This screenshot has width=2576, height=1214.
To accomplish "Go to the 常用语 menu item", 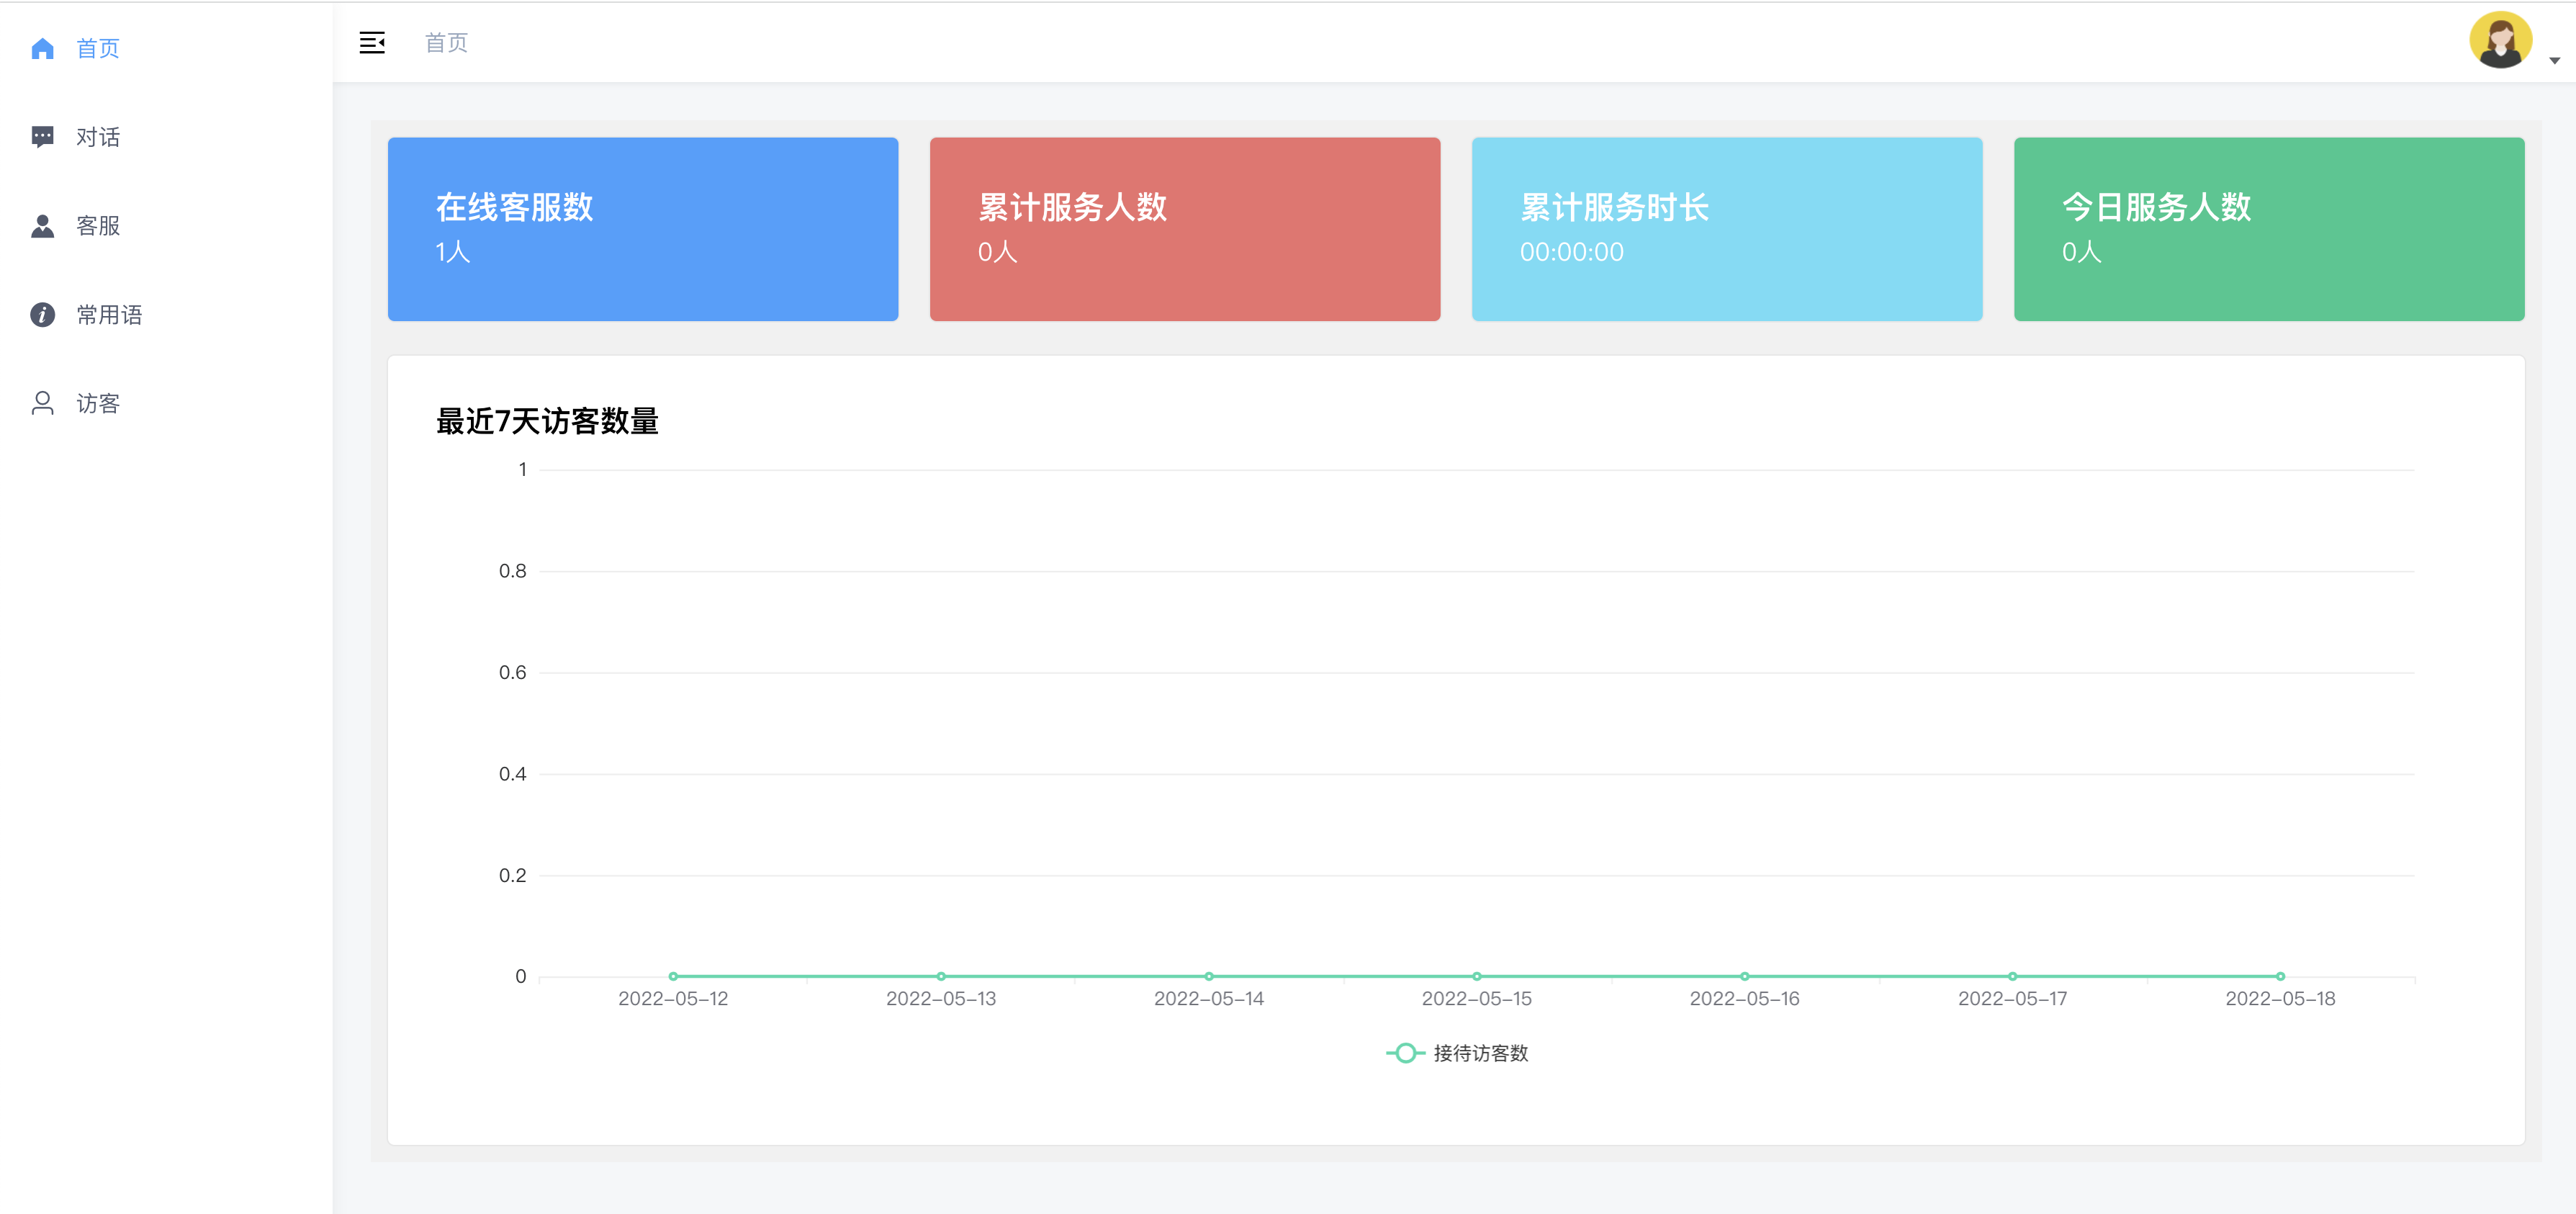I will coord(109,315).
